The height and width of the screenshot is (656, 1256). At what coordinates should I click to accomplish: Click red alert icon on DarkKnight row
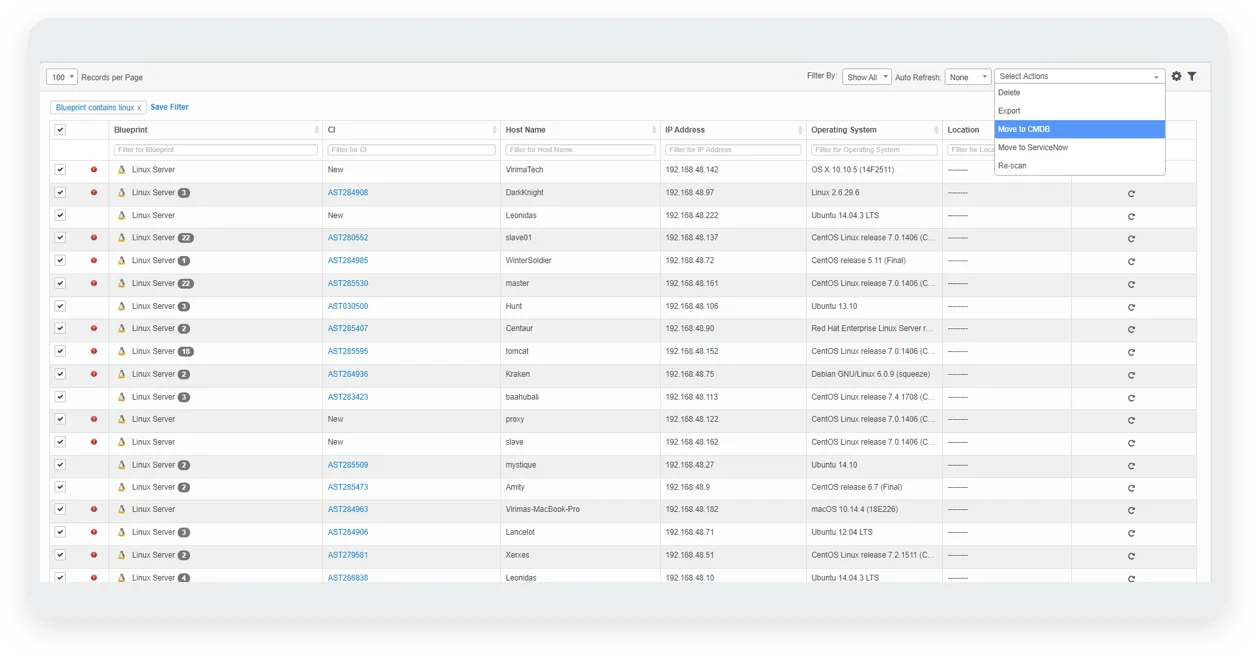pyautogui.click(x=94, y=192)
